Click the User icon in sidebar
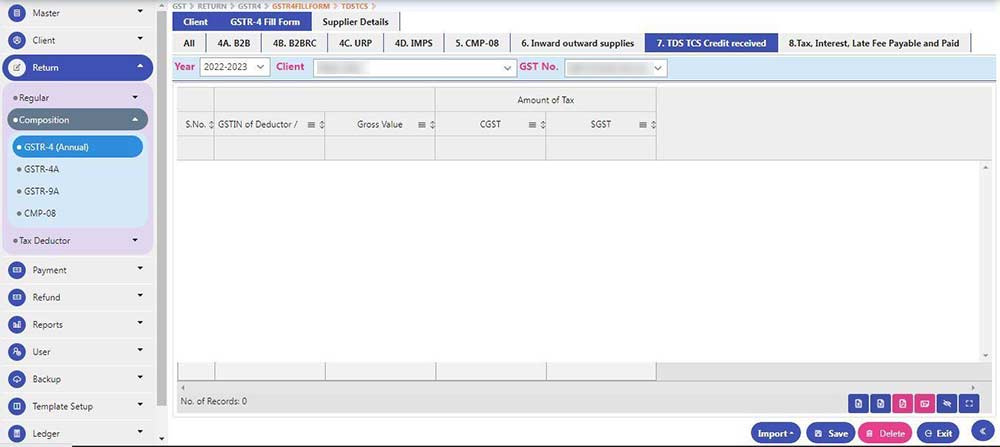This screenshot has height=447, width=1000. [16, 352]
